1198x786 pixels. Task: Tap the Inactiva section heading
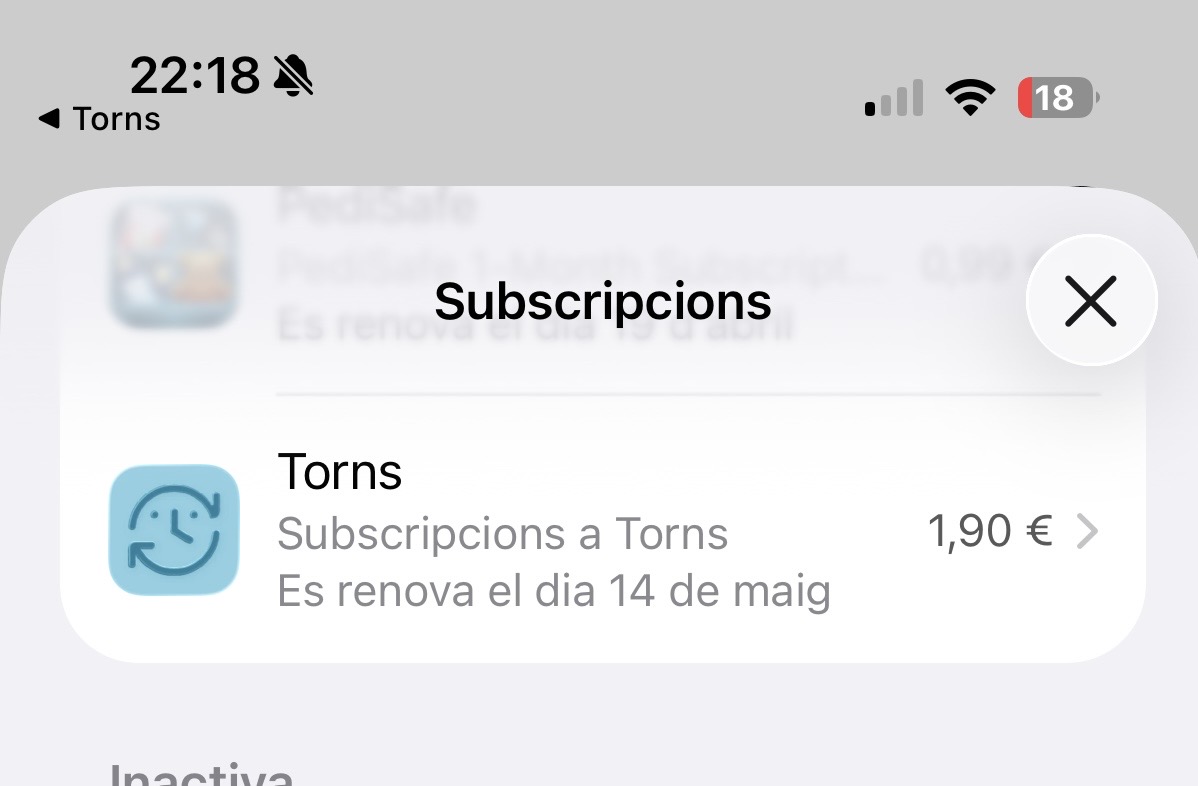click(x=201, y=773)
